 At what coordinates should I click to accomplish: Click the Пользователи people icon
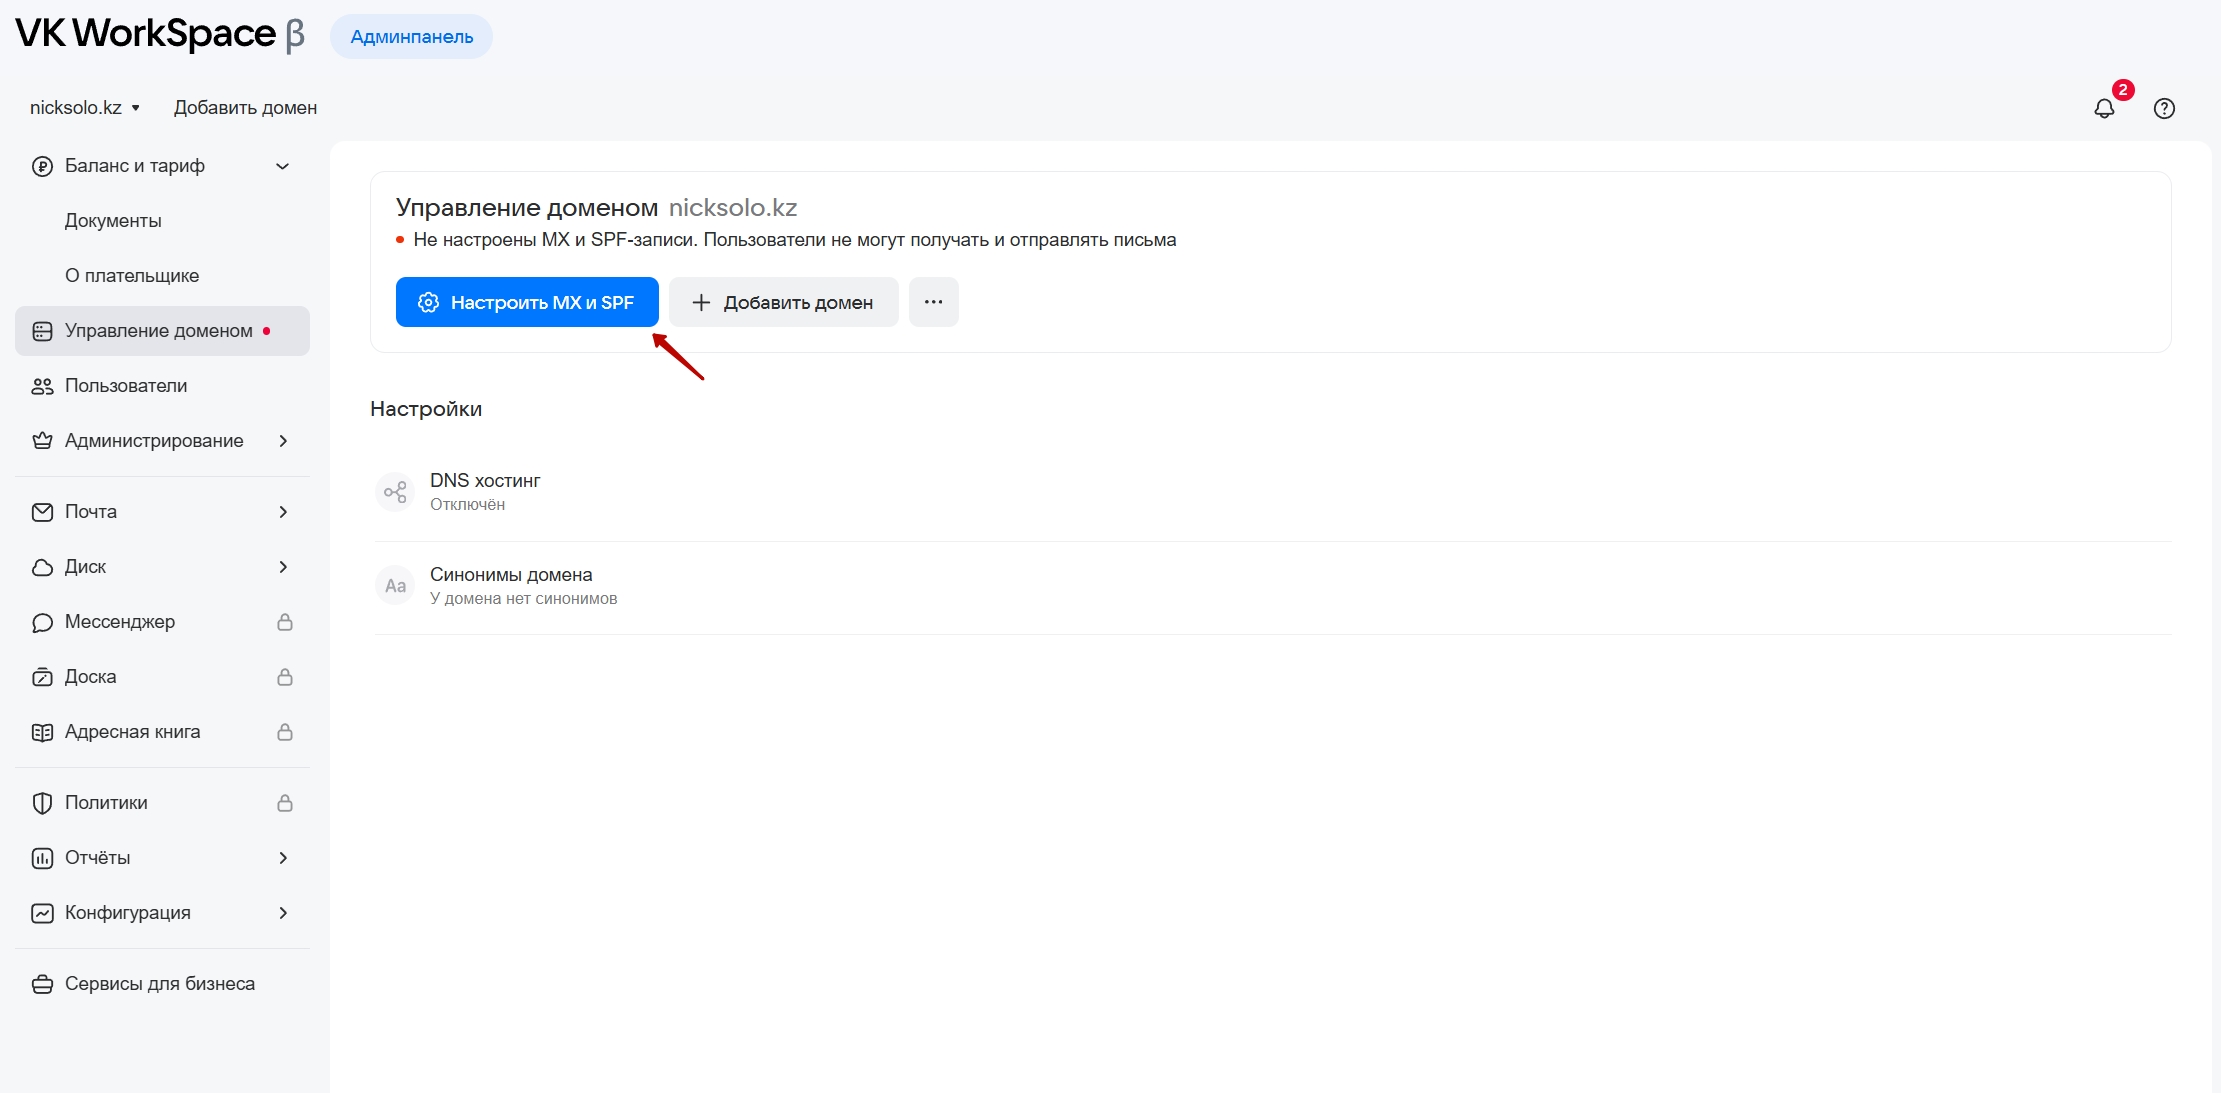42,386
